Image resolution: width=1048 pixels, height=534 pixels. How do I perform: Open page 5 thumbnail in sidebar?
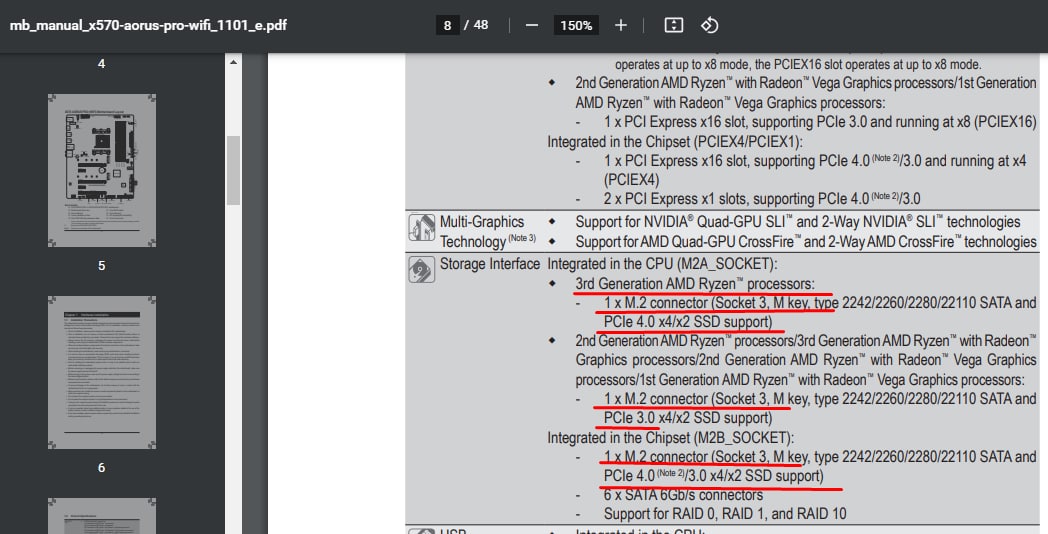point(102,170)
